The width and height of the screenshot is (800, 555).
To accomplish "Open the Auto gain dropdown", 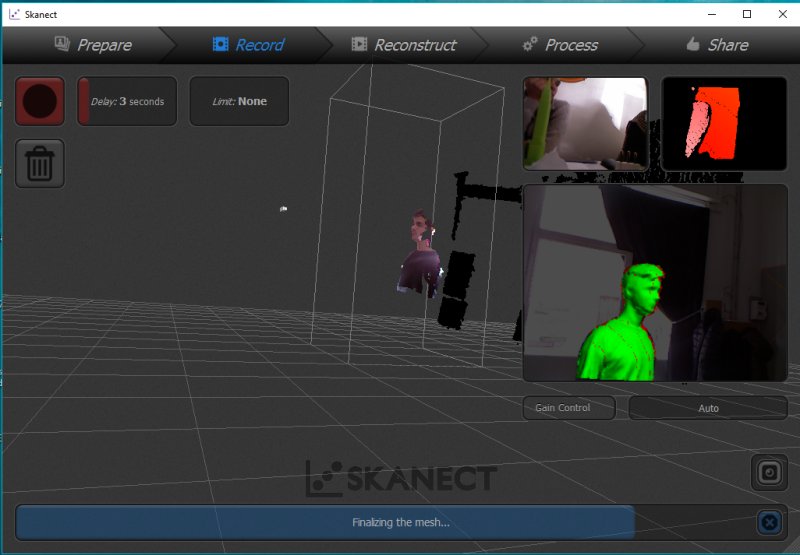I will click(708, 408).
